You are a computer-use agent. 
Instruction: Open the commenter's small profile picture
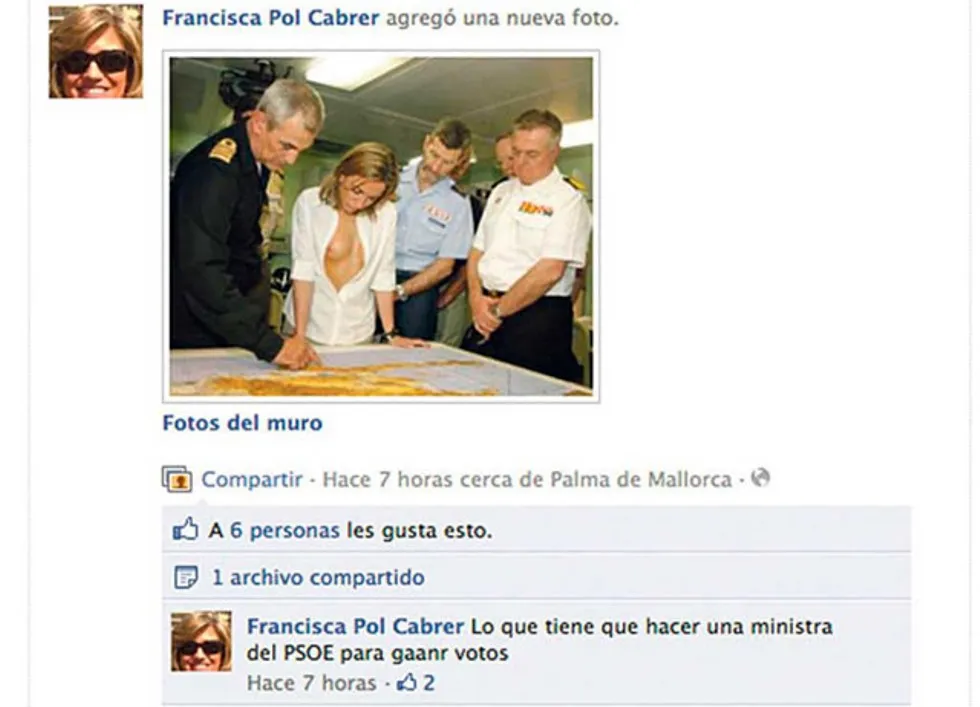point(201,641)
